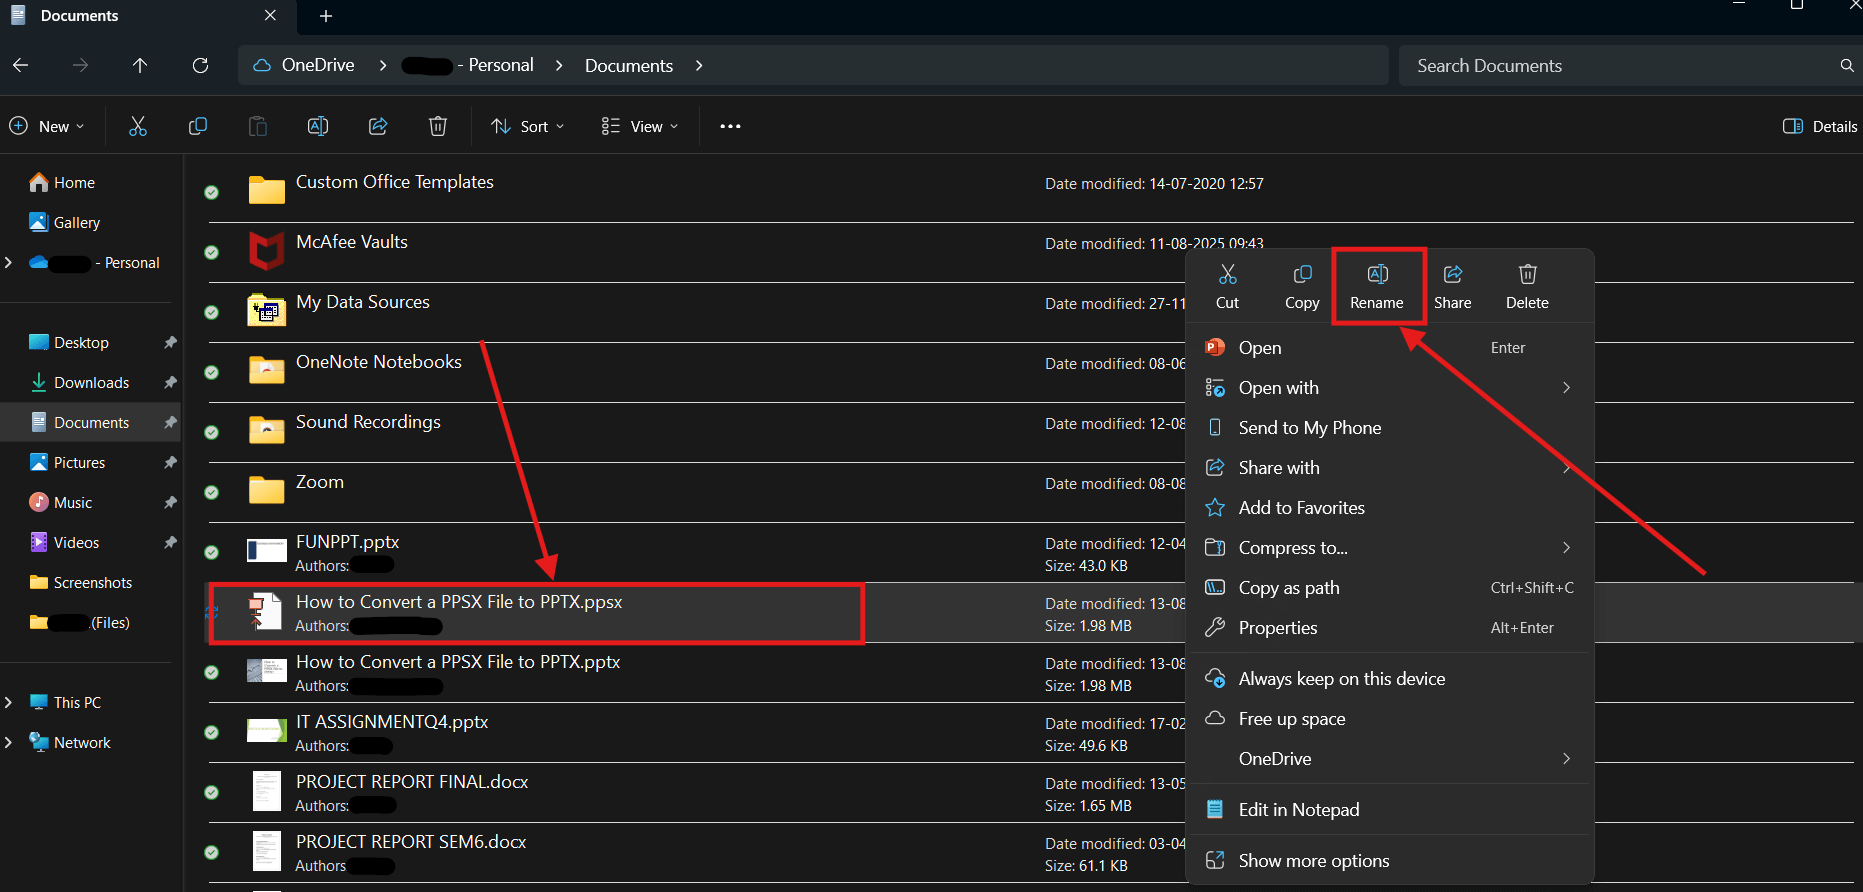Screen dimensions: 1863x892
Task: Expand the OneDrive Personal tree node
Action: [9, 262]
